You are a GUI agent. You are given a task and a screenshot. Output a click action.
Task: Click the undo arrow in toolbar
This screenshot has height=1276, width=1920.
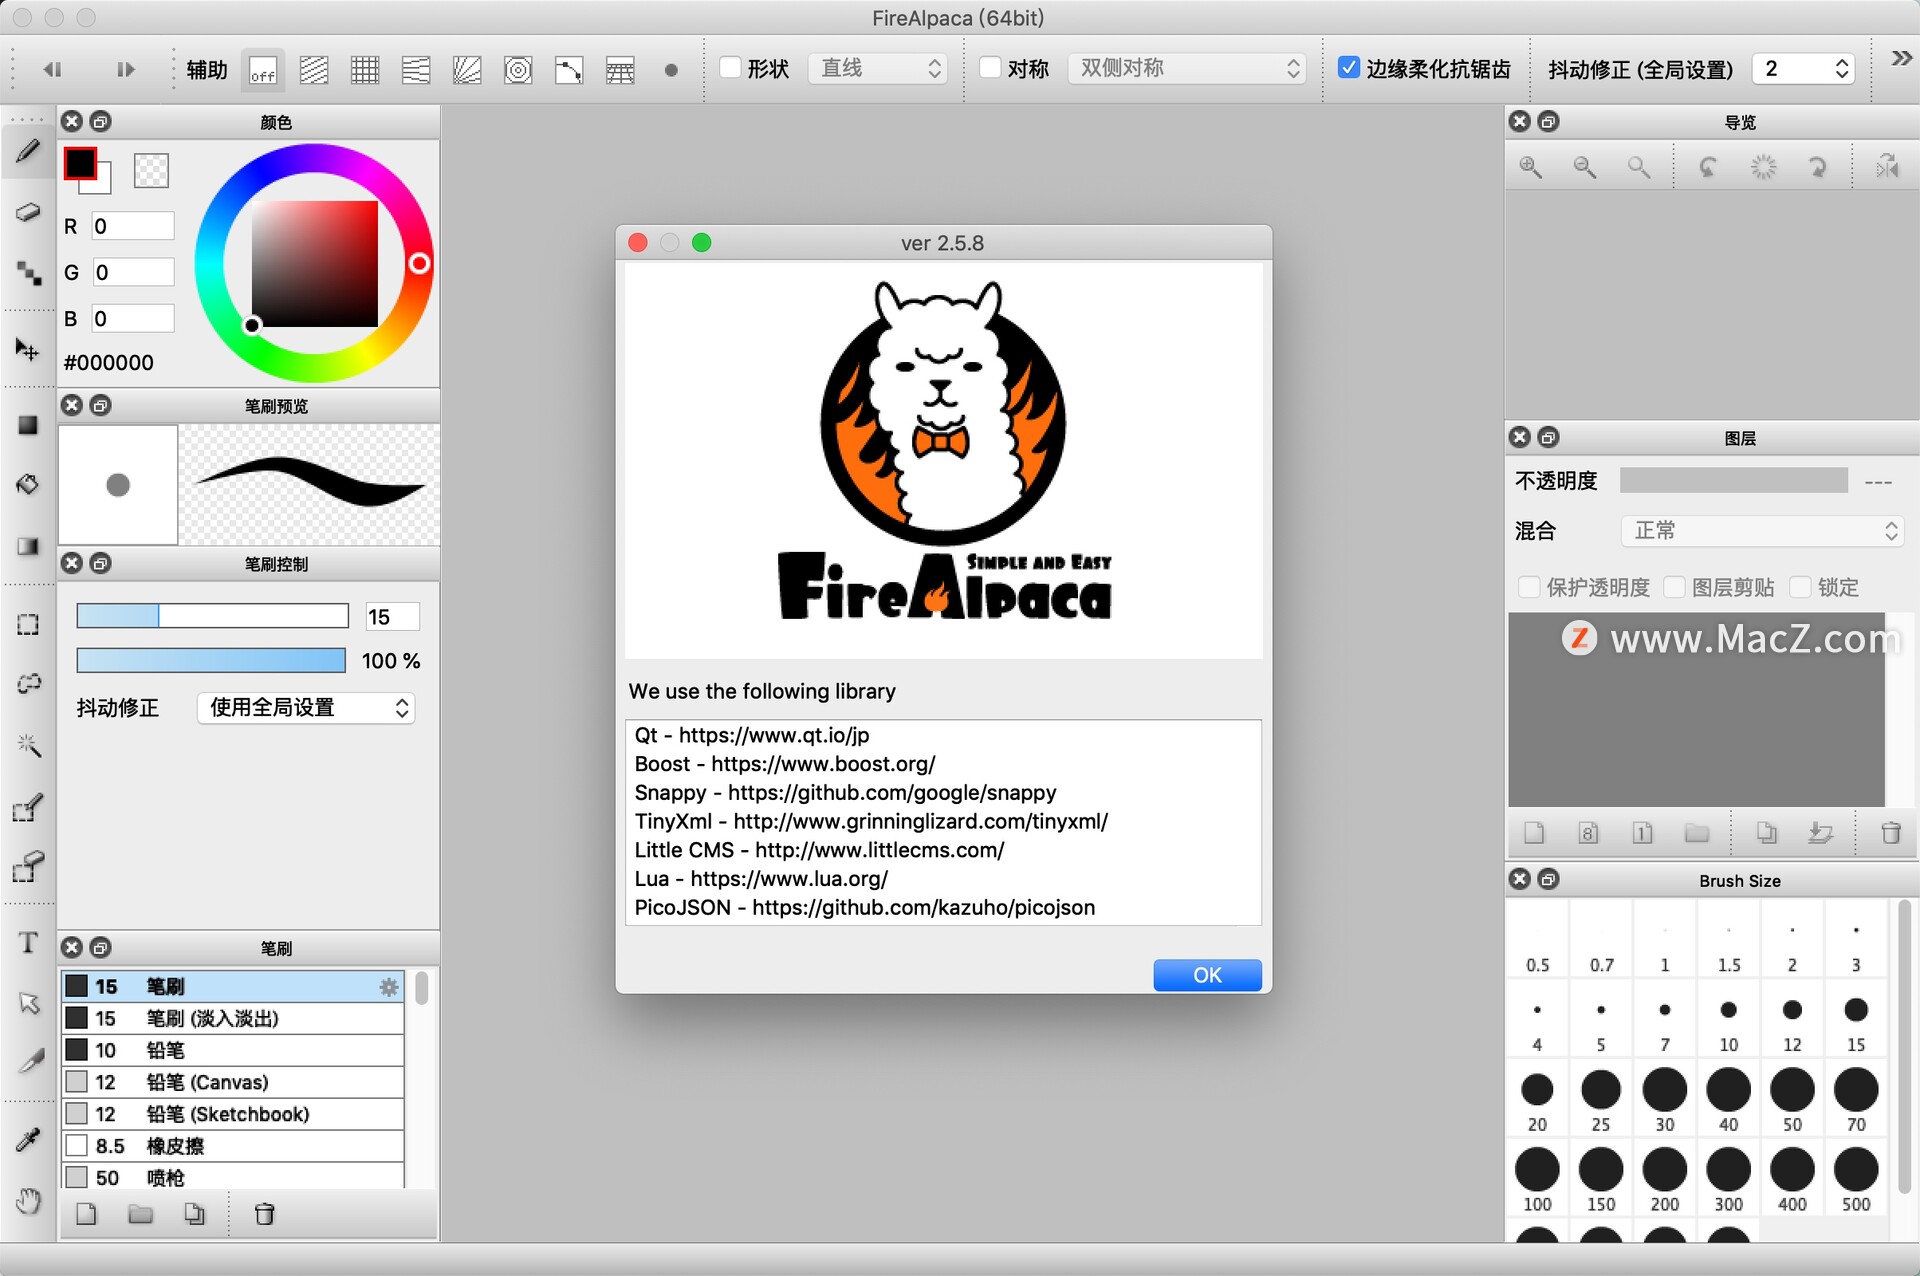pos(52,70)
